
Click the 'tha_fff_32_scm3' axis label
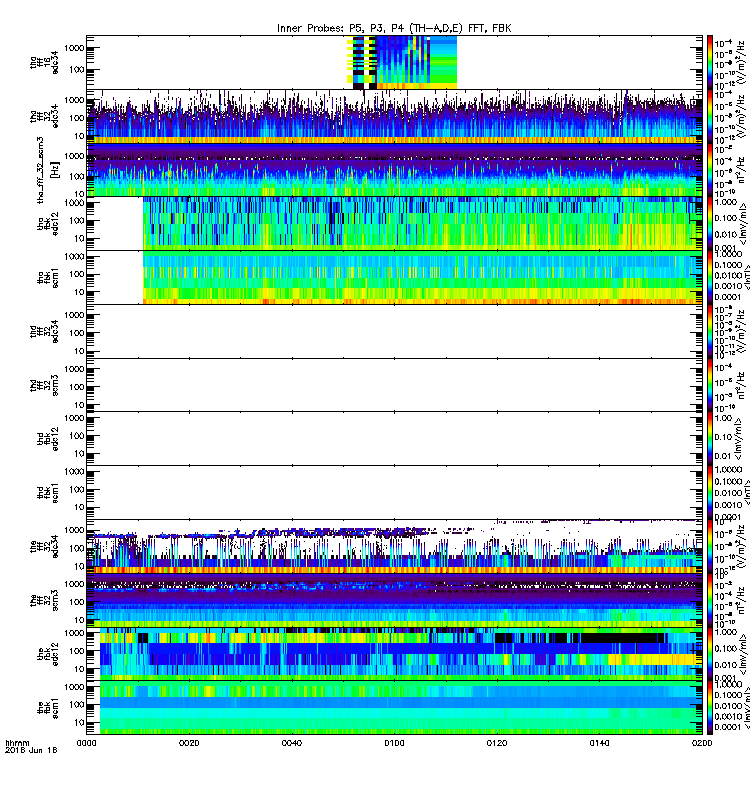40,170
